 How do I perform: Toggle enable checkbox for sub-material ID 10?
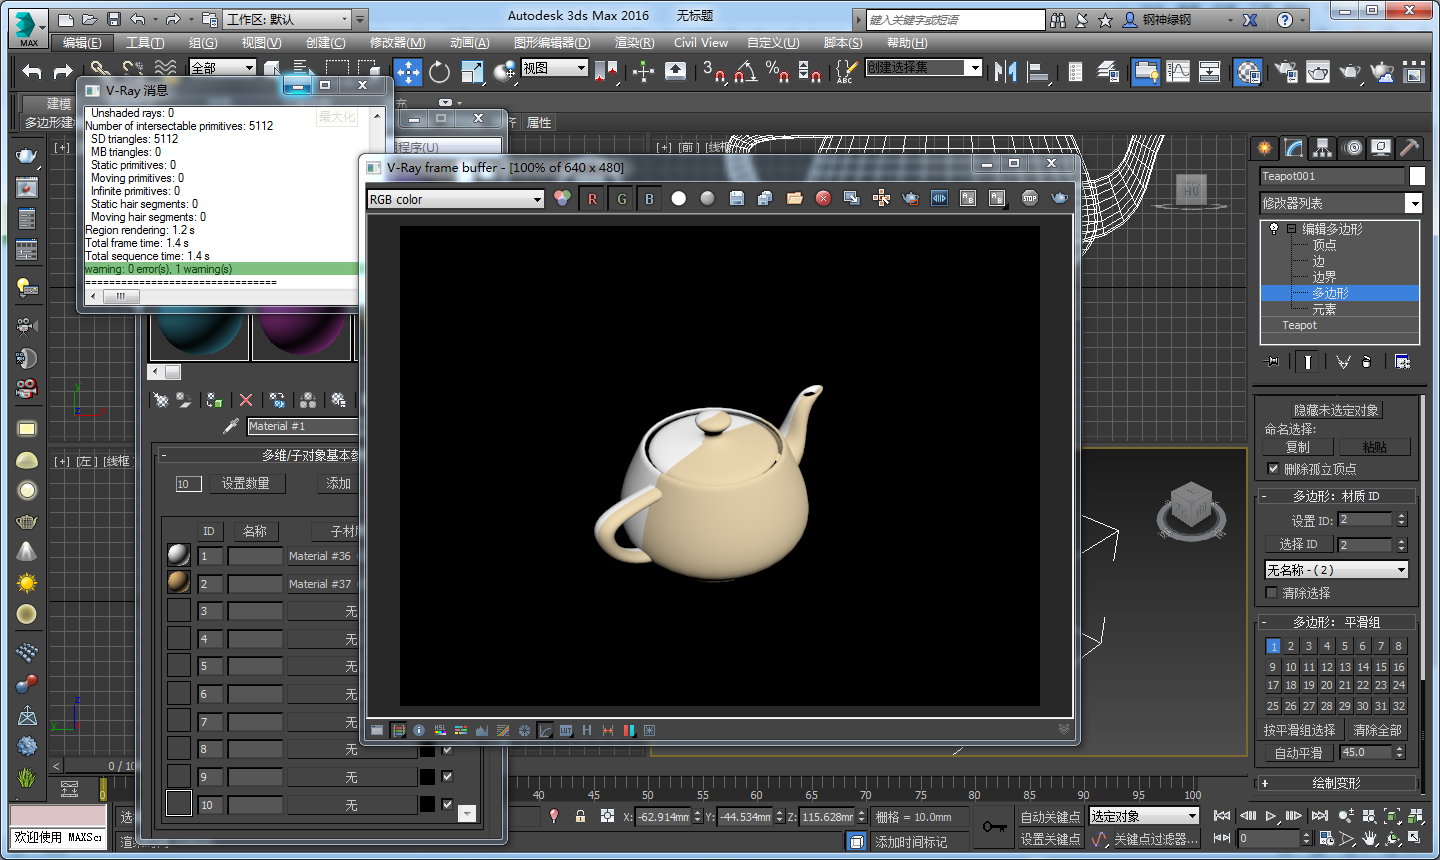pyautogui.click(x=447, y=804)
